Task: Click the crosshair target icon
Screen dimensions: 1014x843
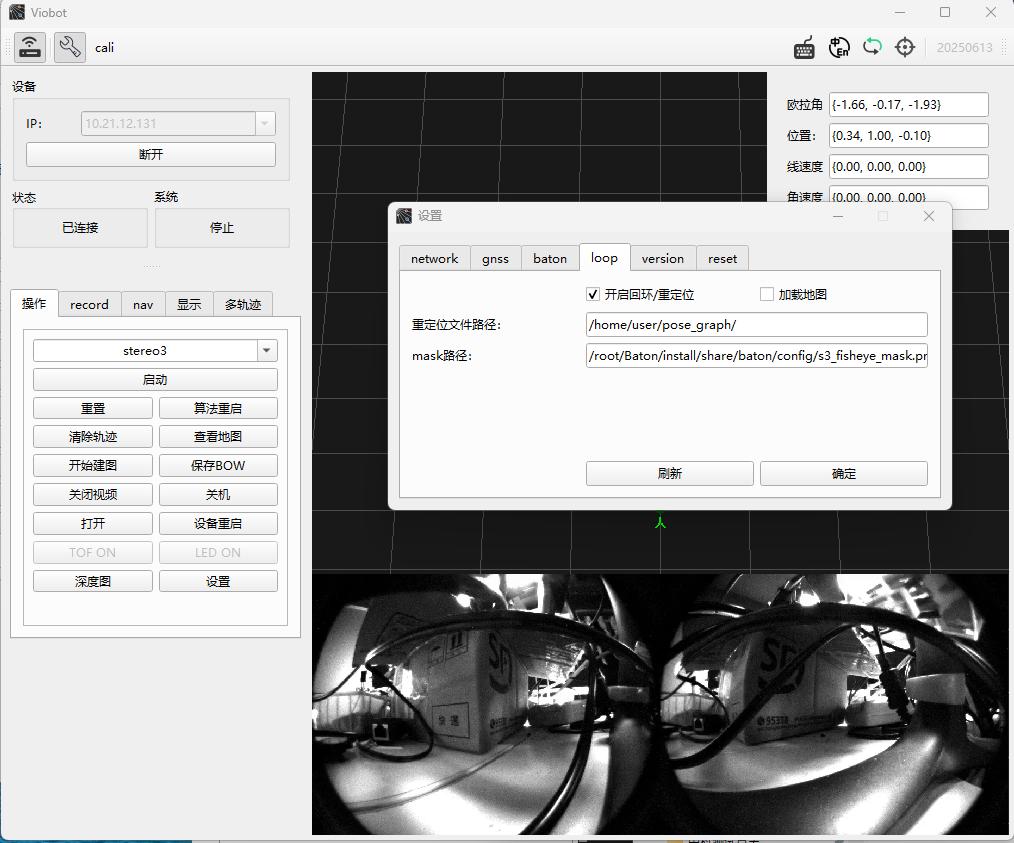Action: pos(905,47)
